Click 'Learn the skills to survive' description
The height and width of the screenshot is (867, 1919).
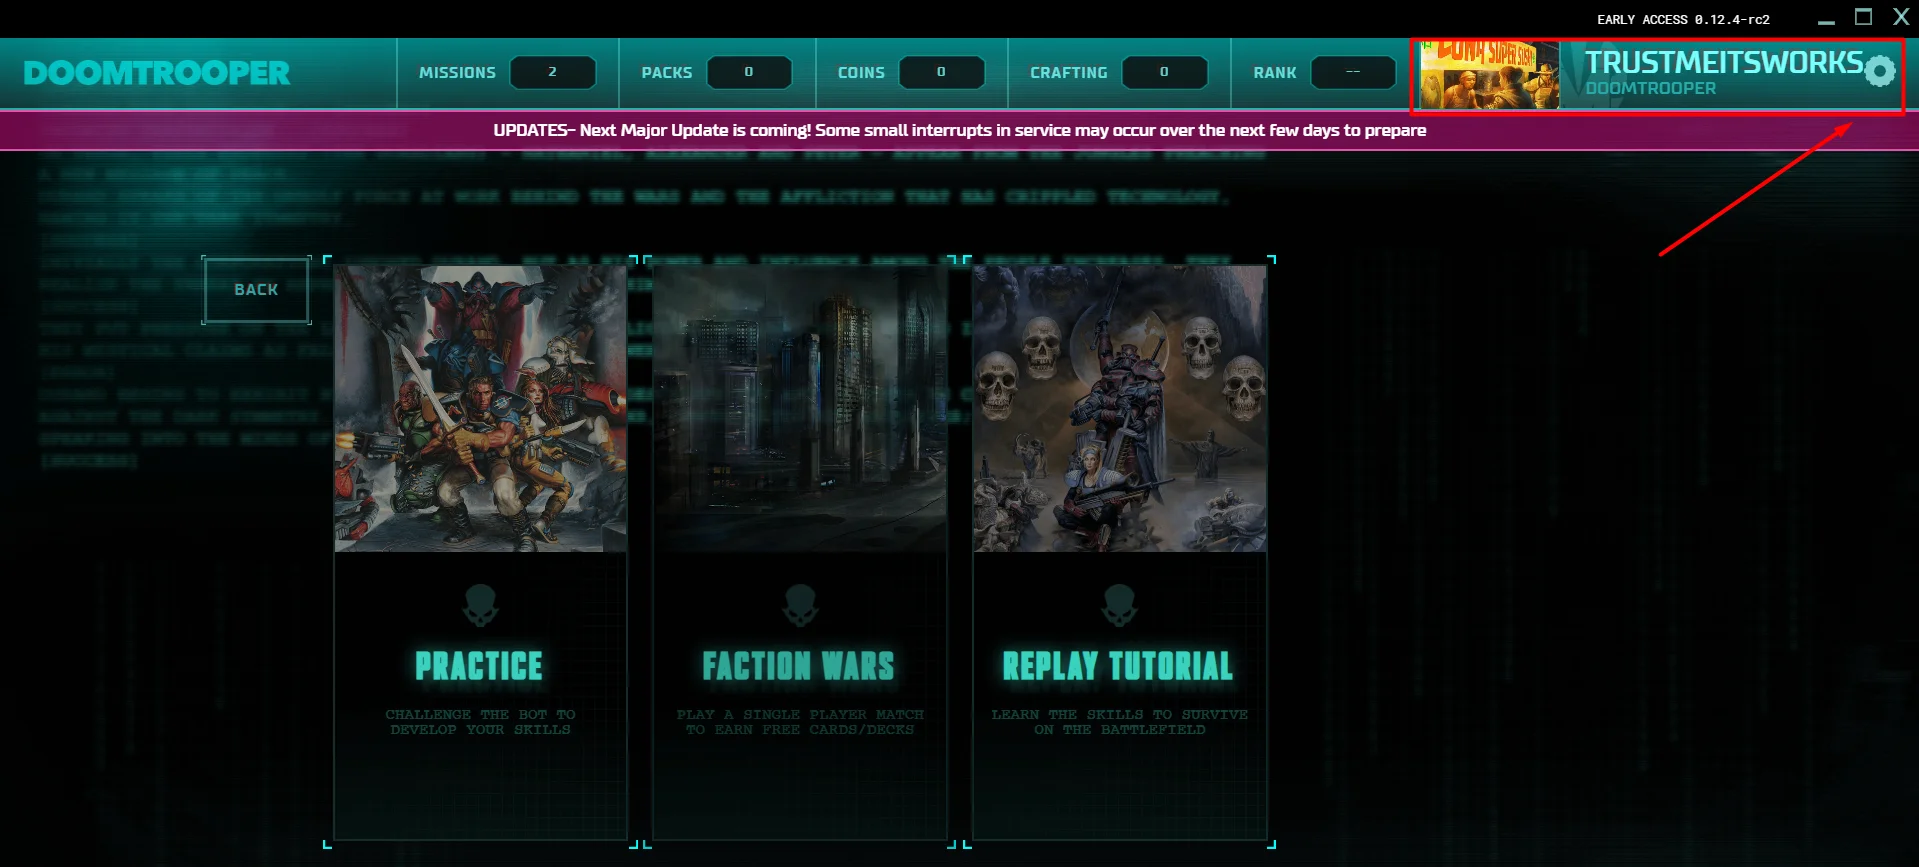coord(1119,722)
